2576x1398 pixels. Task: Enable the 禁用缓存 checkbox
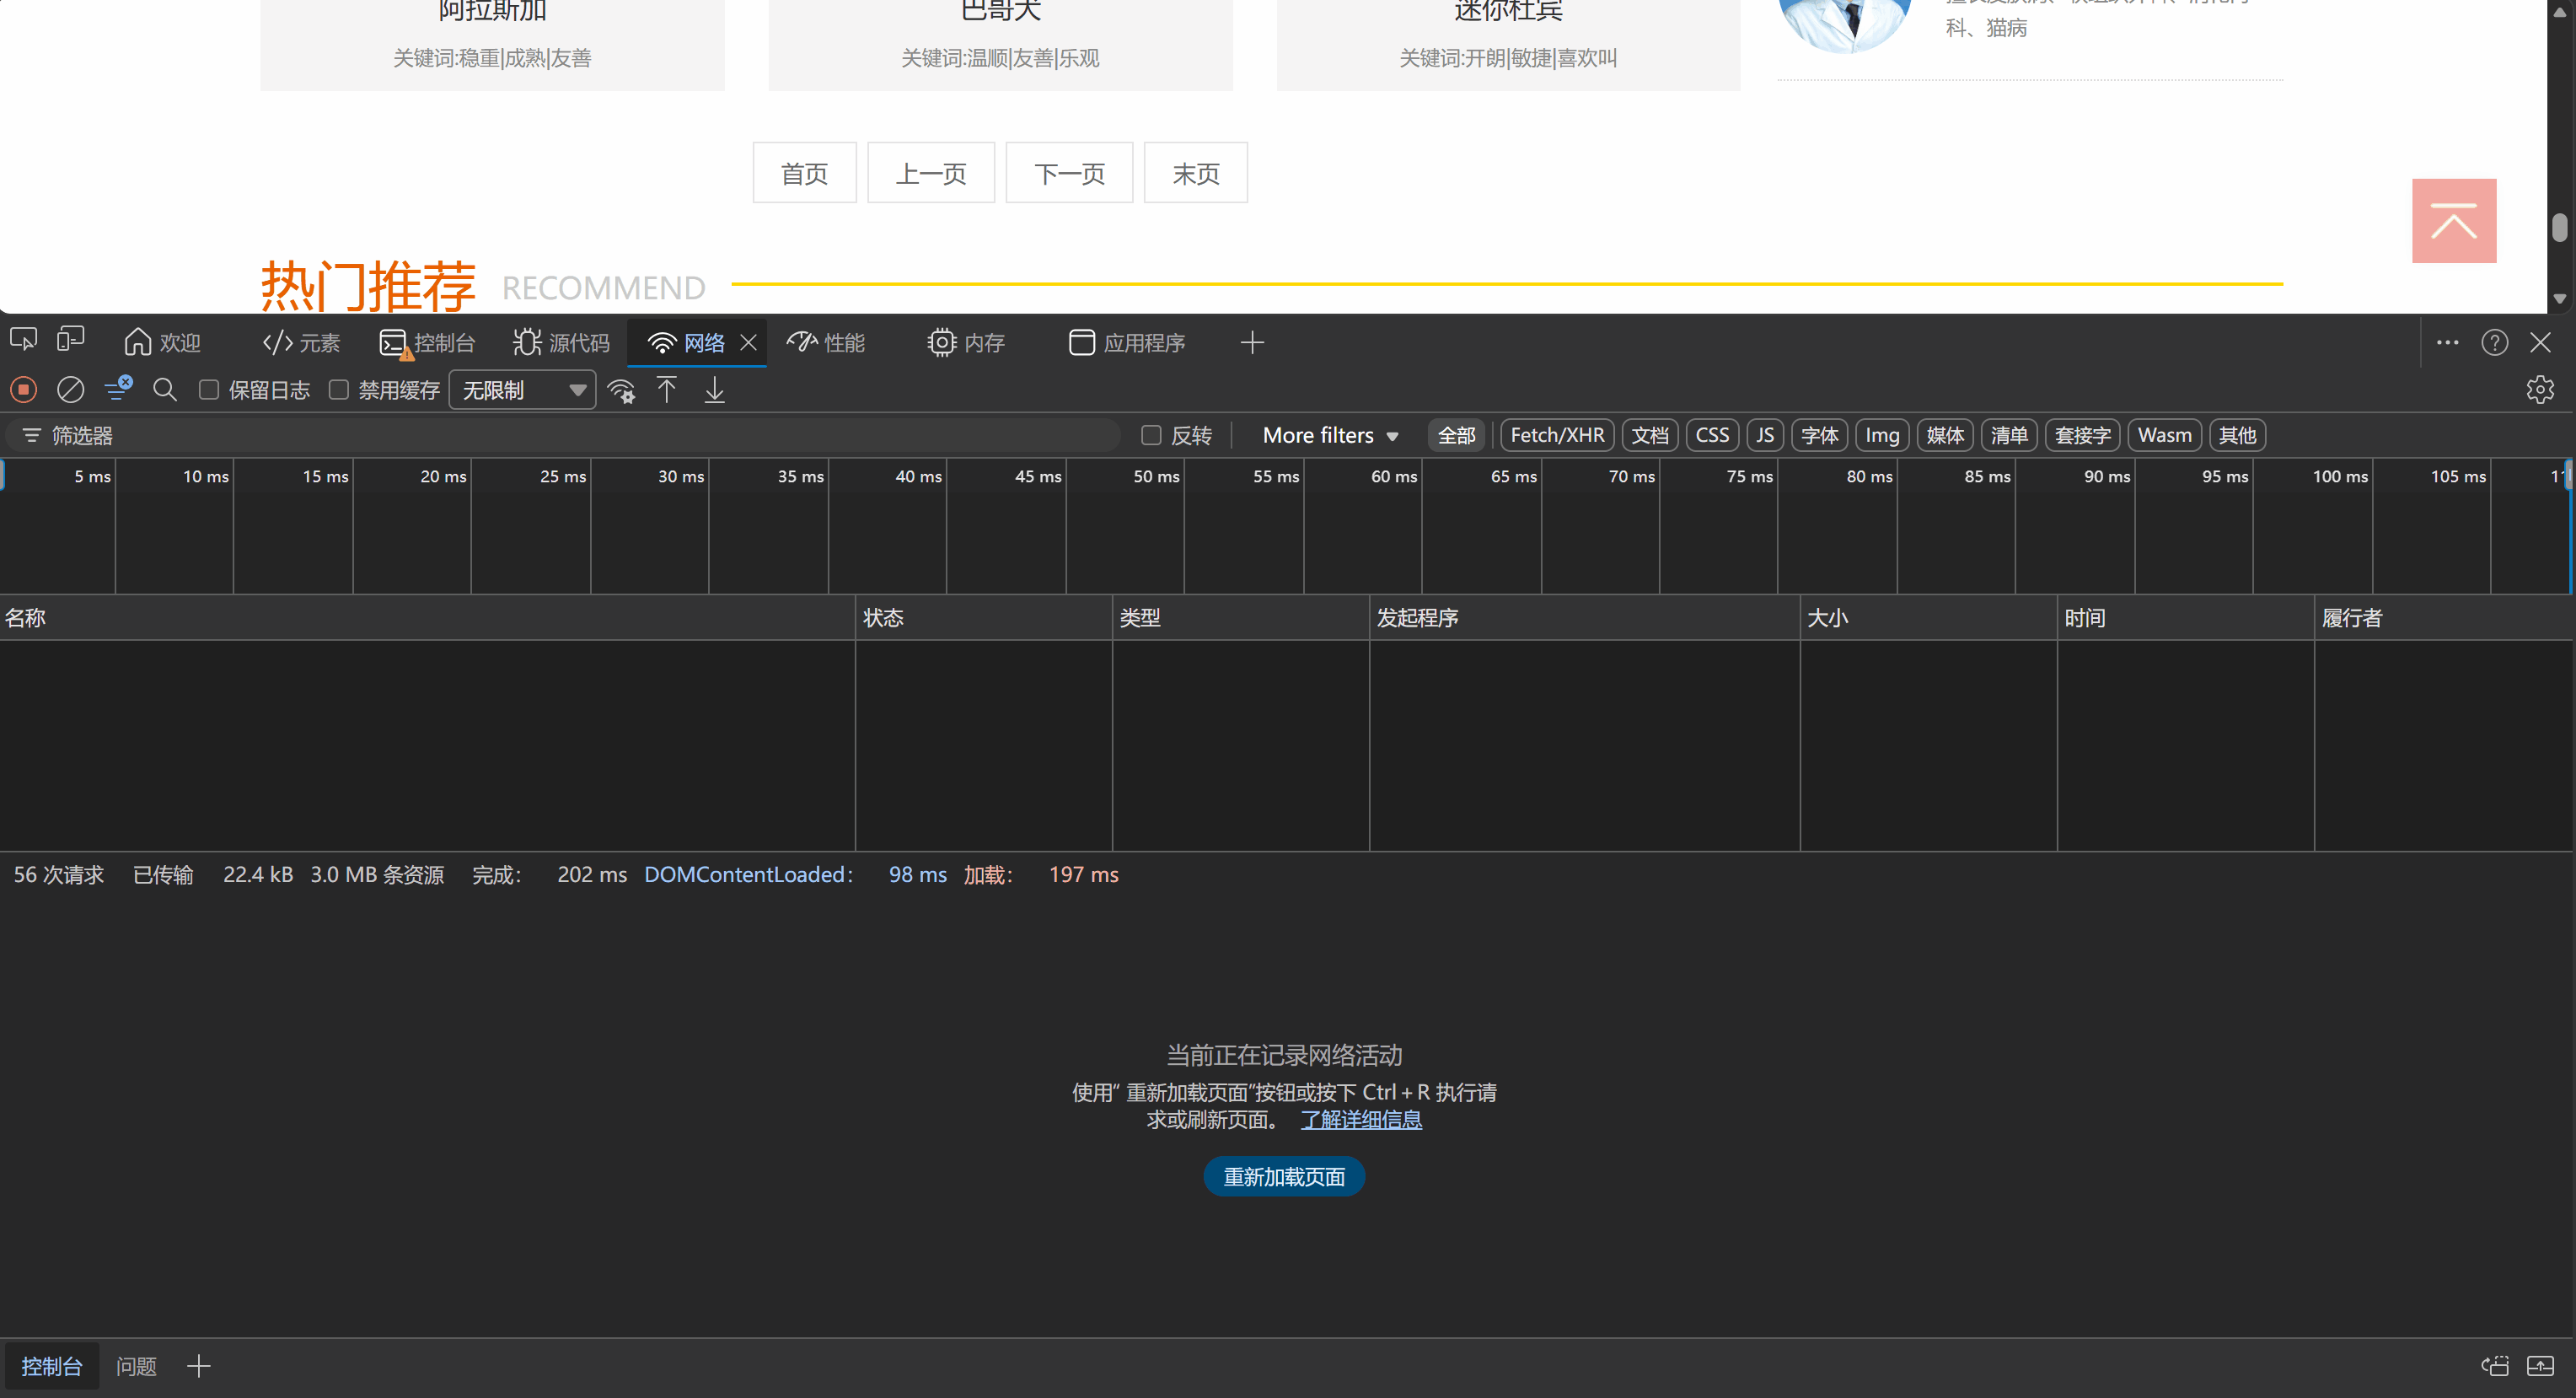(x=339, y=390)
